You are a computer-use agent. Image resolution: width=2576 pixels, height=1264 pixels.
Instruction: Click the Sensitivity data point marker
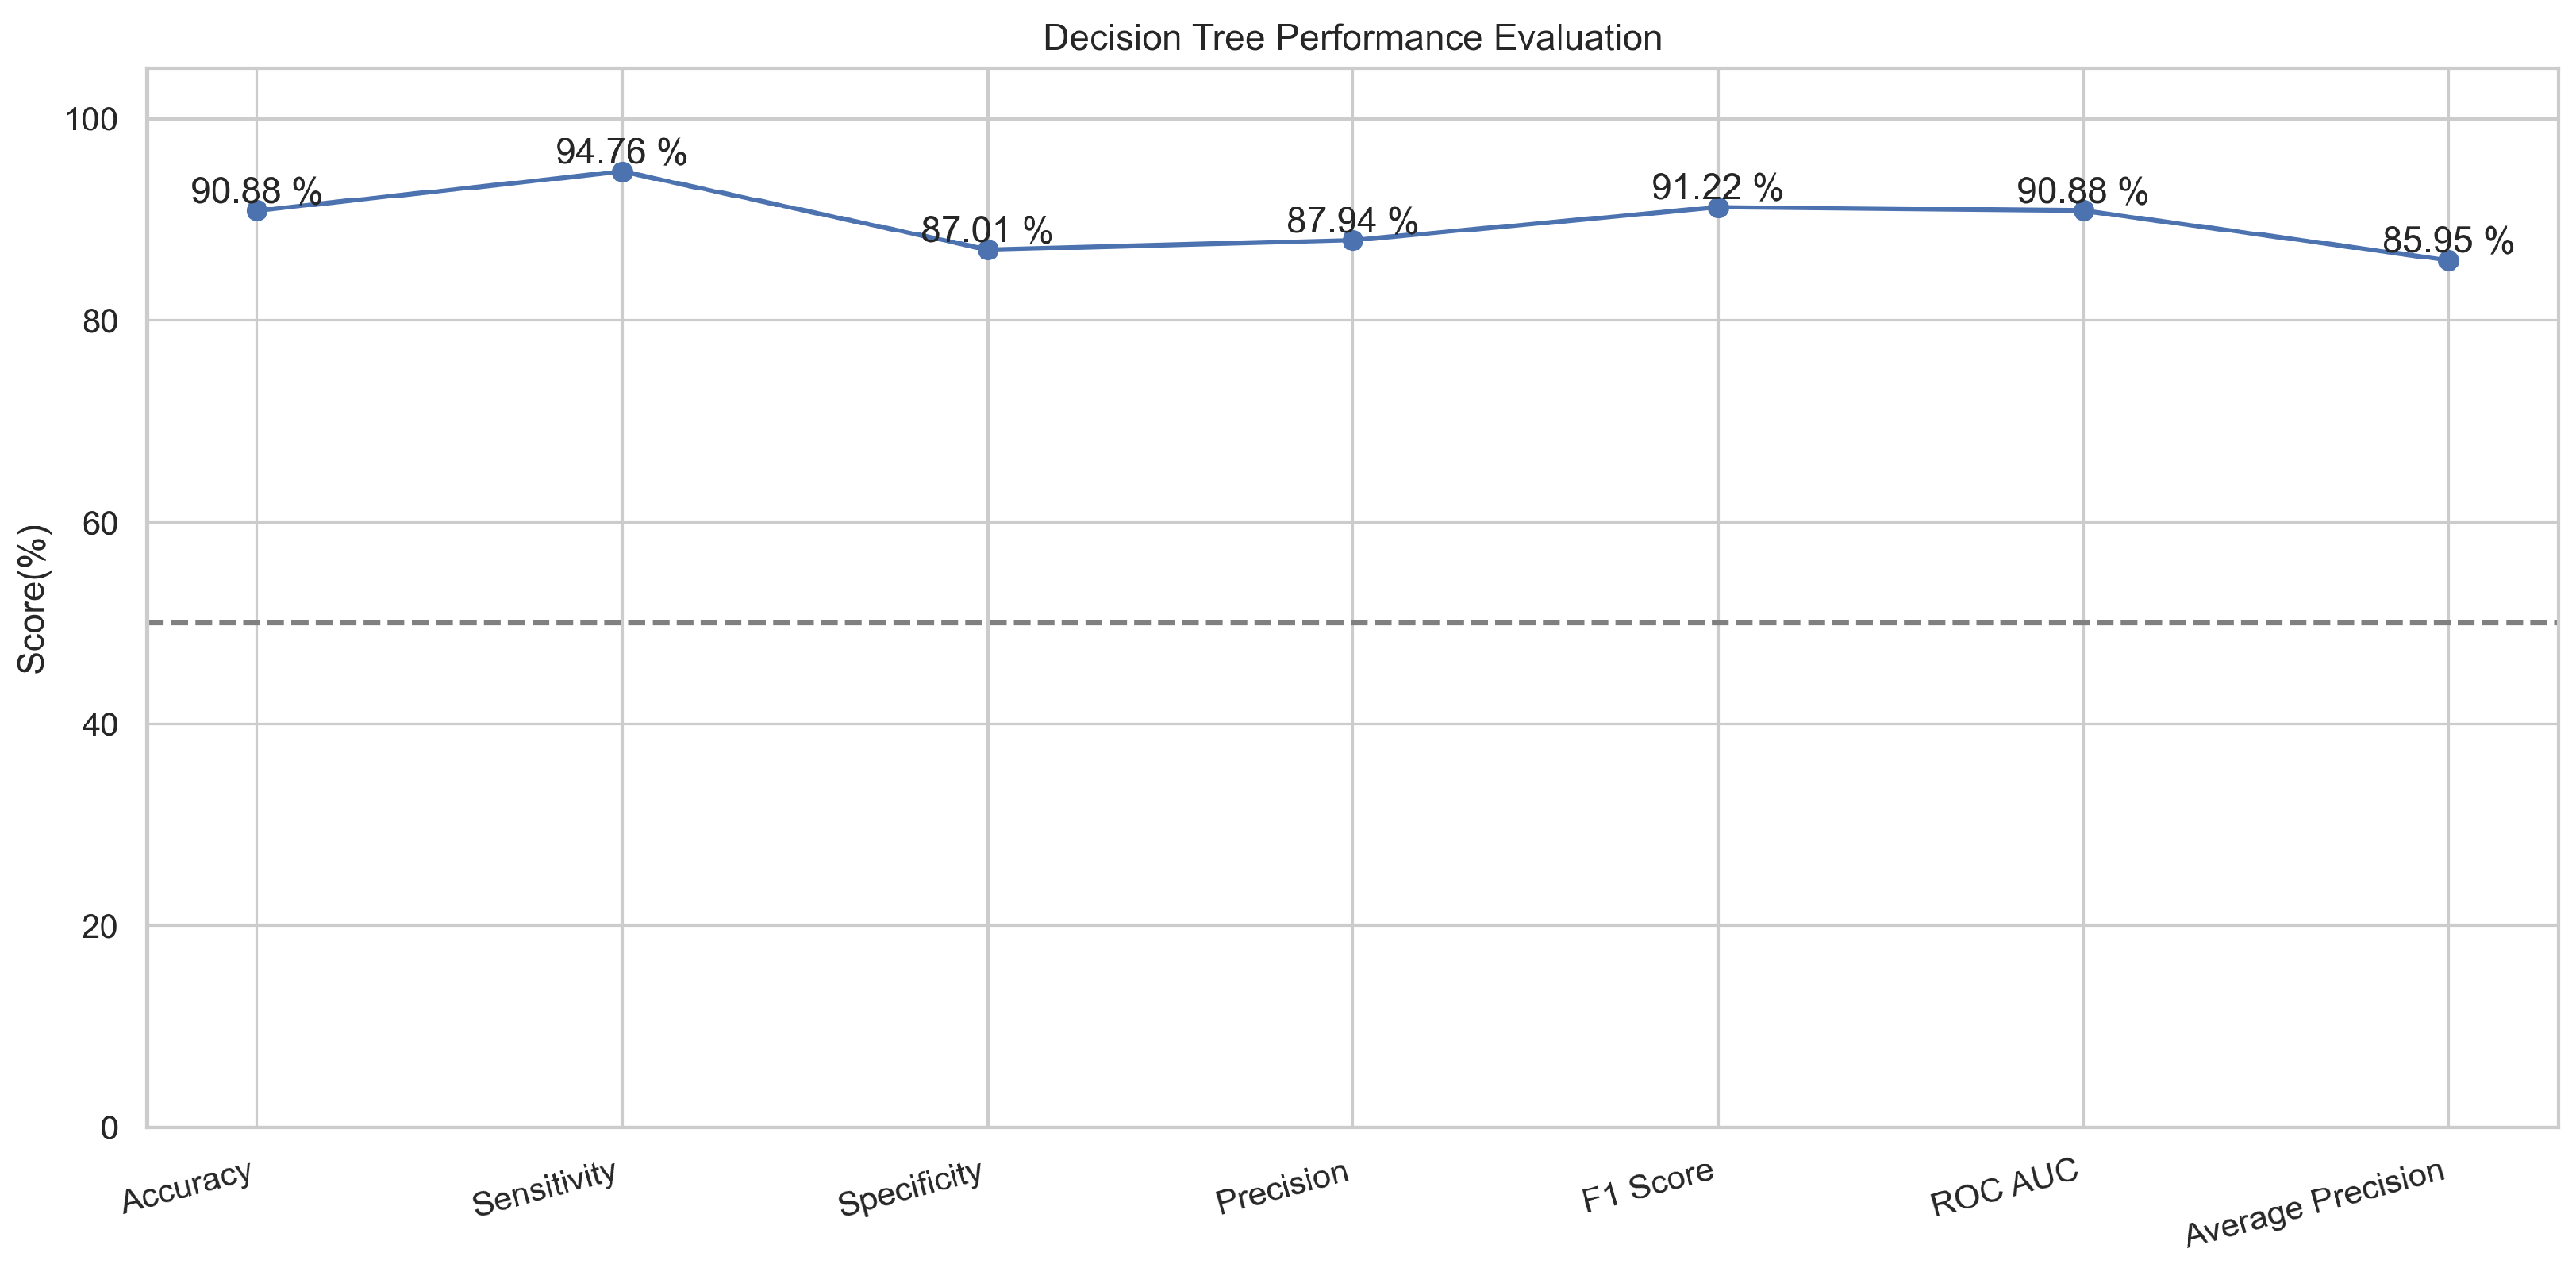[622, 172]
